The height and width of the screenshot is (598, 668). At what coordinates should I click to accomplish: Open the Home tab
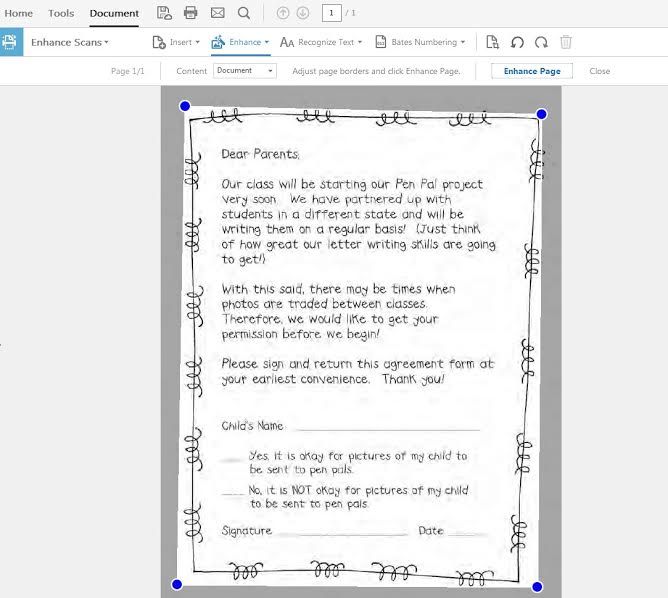tap(18, 13)
